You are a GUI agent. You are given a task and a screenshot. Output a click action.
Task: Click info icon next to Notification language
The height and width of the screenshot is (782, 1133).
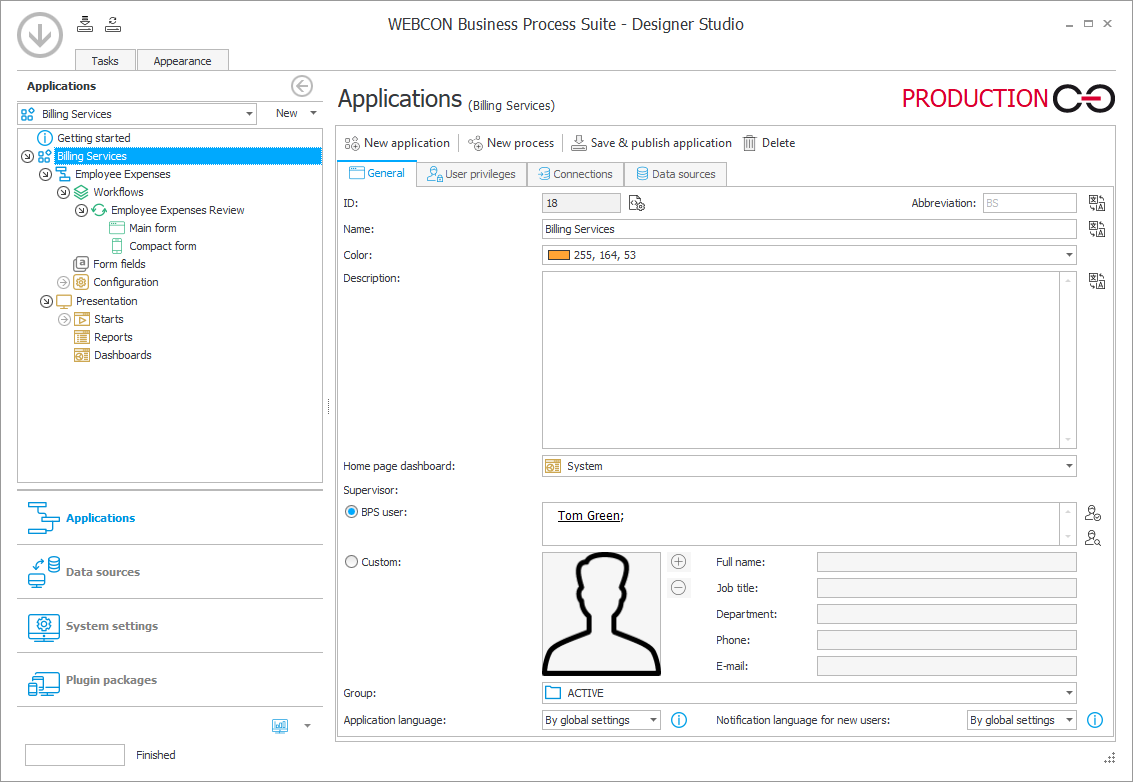(1095, 720)
